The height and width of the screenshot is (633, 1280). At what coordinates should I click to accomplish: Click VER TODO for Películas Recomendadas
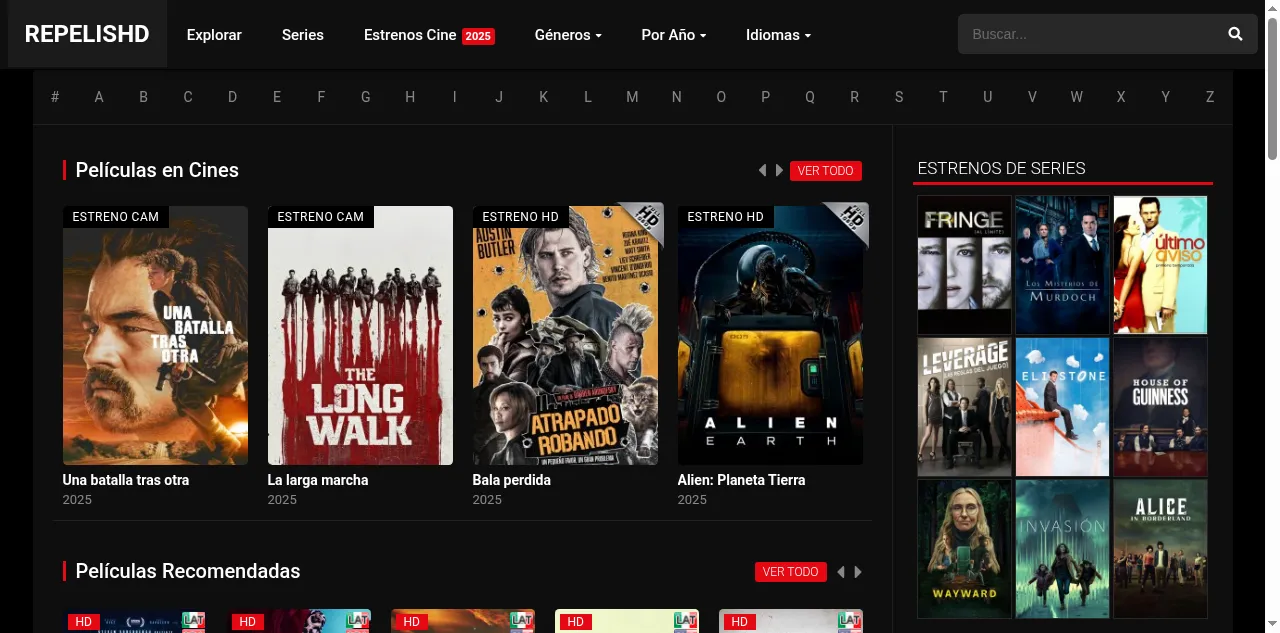click(790, 572)
